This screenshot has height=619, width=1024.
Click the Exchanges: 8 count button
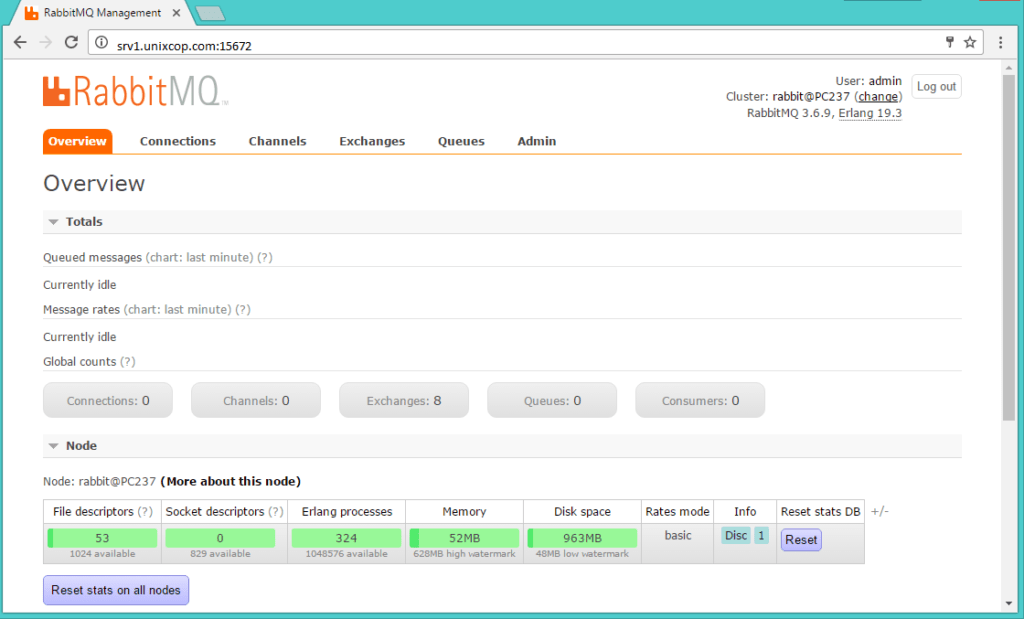404,400
